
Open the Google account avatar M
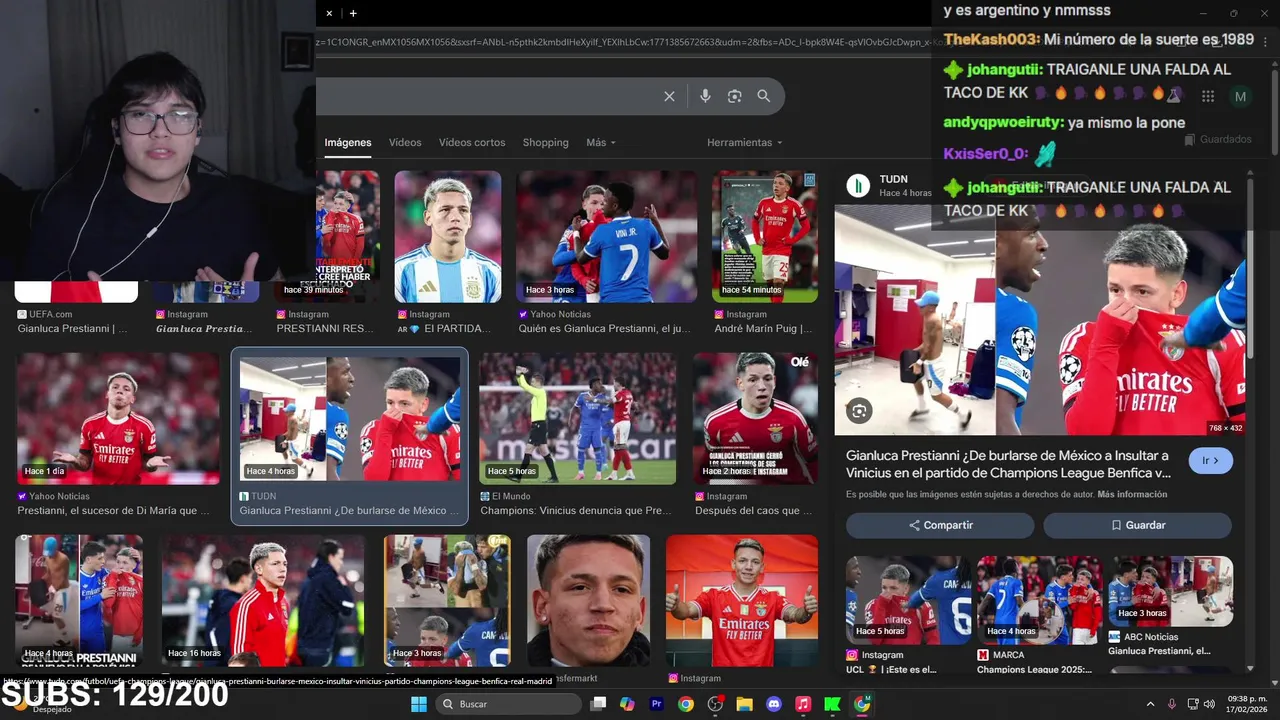pos(1241,96)
